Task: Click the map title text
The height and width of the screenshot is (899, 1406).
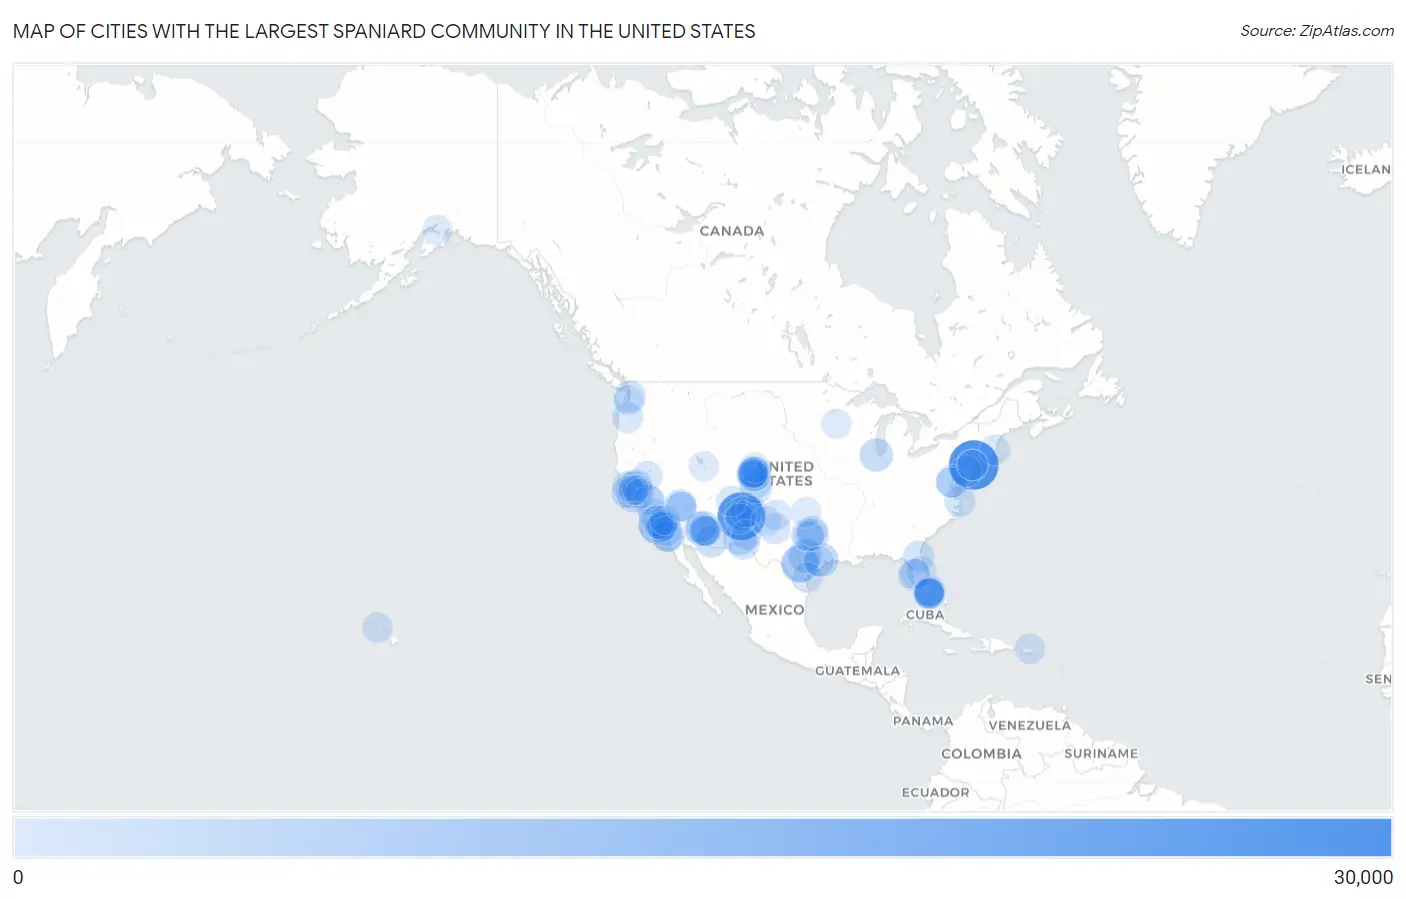Action: (384, 31)
